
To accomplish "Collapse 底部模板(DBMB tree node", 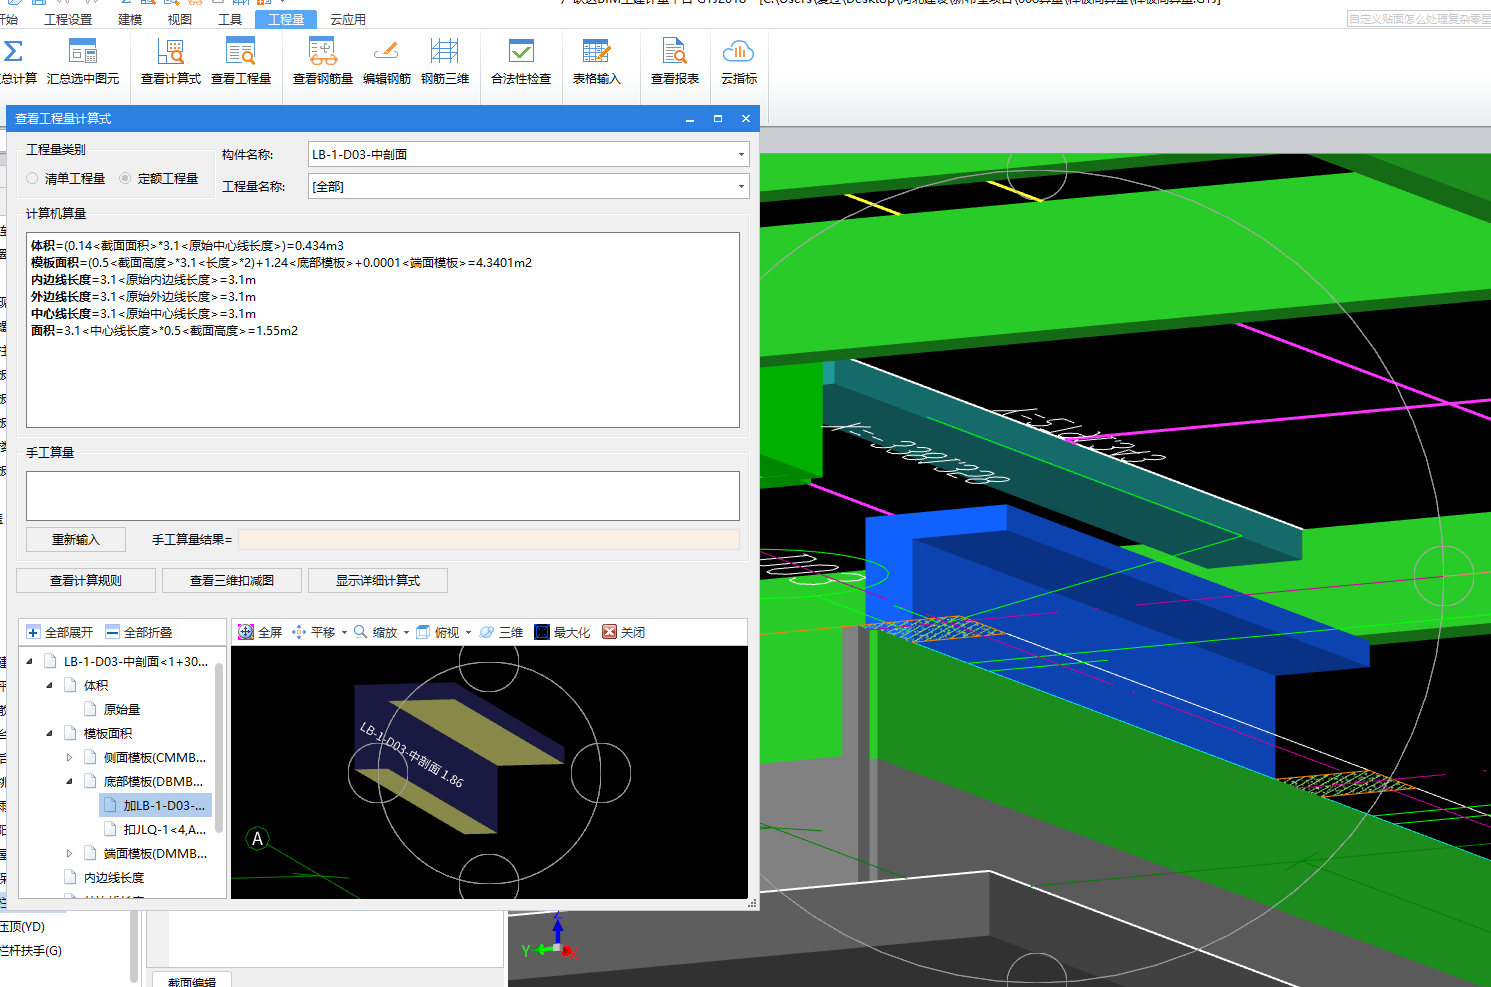I will pyautogui.click(x=69, y=781).
